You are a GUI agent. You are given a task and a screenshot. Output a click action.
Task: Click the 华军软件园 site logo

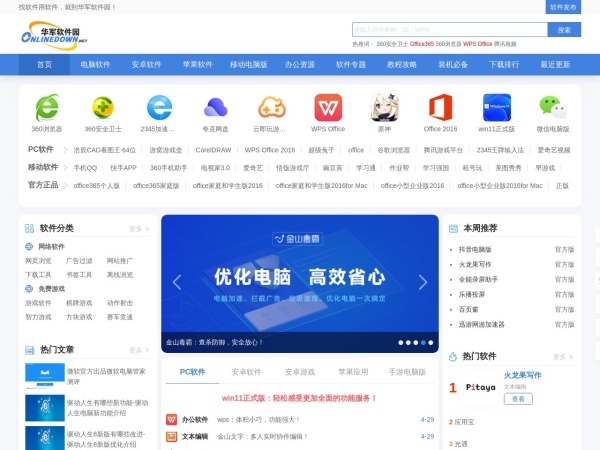[61, 34]
